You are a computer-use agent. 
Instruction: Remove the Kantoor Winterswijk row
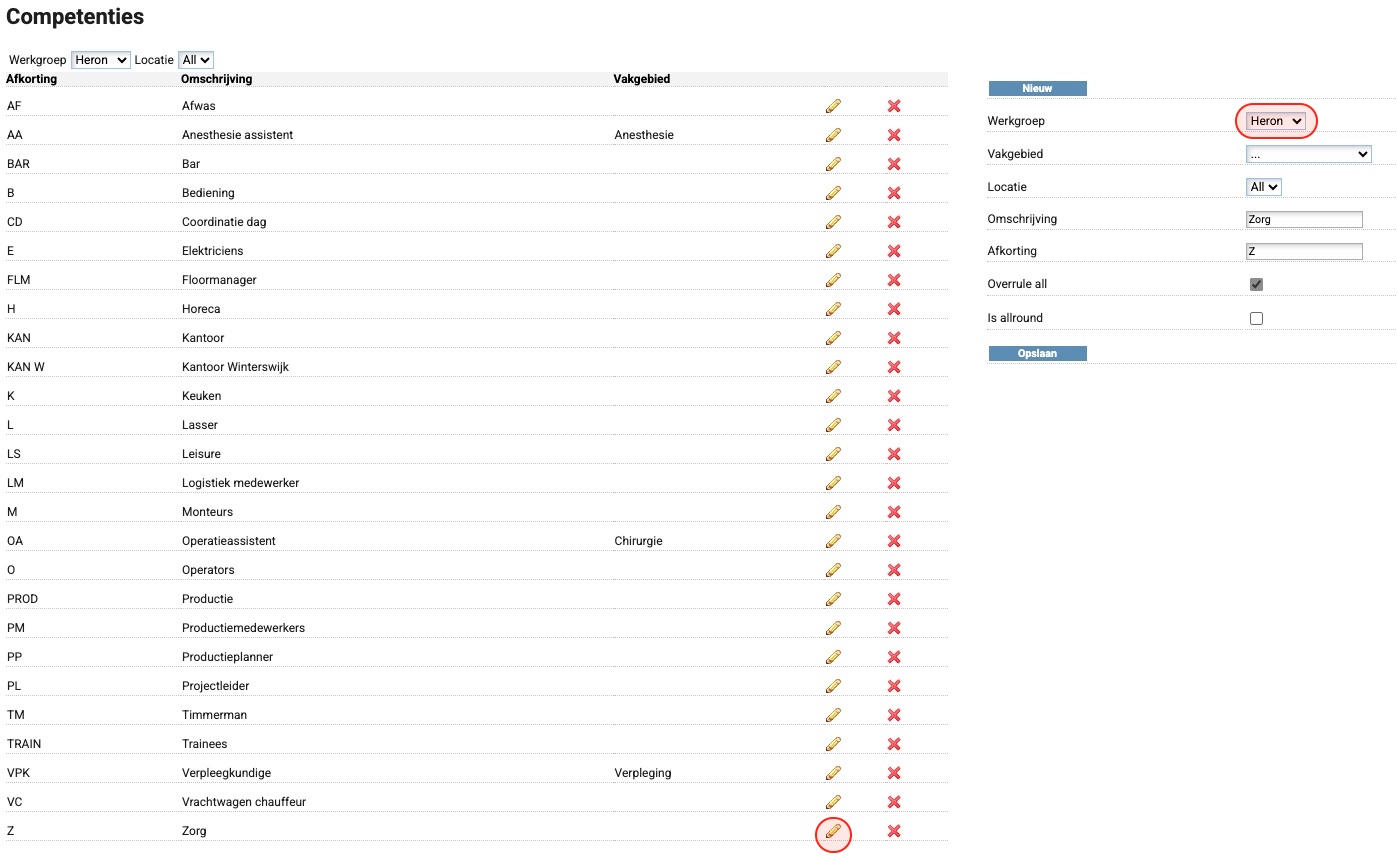pos(894,367)
